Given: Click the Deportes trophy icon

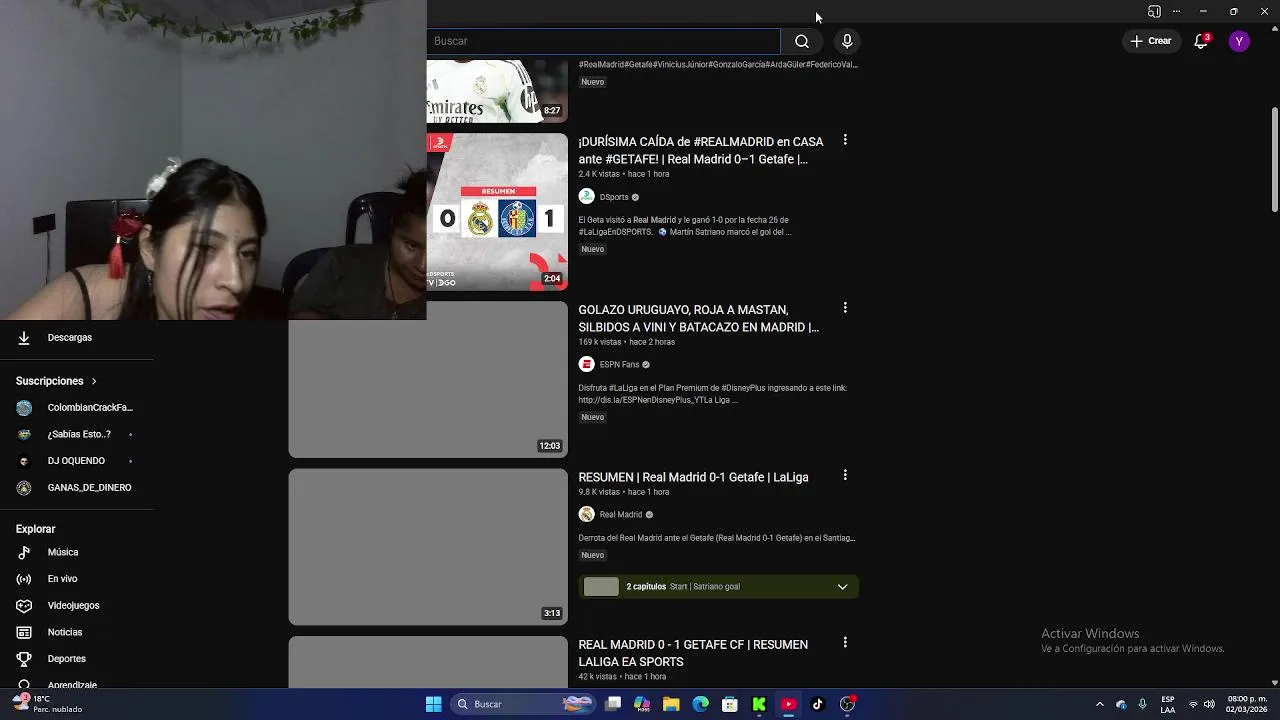Looking at the screenshot, I should (x=24, y=659).
